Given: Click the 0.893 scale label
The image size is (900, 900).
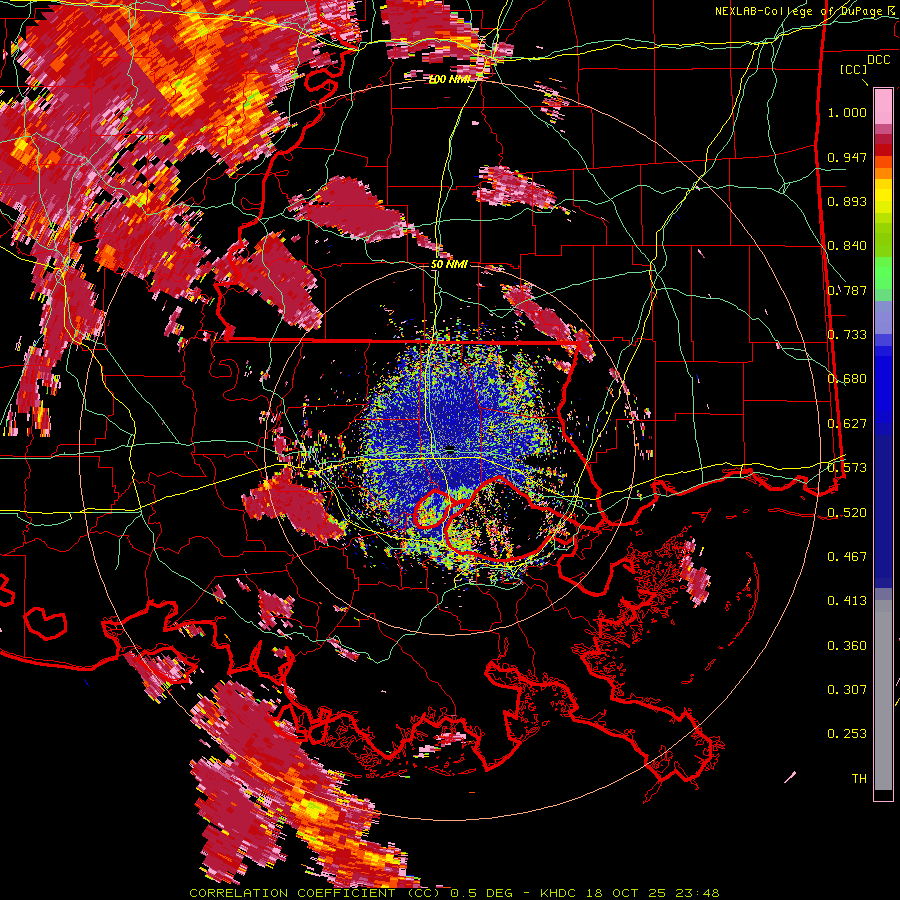Looking at the screenshot, I should pyautogui.click(x=847, y=201).
